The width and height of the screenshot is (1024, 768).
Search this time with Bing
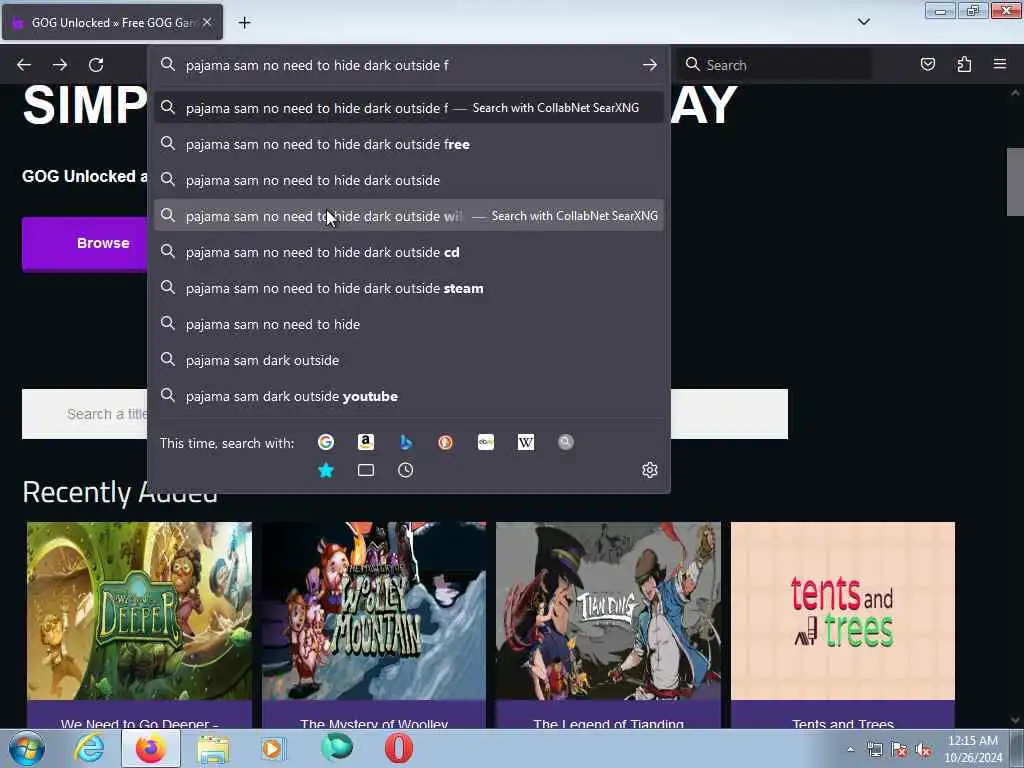406,442
